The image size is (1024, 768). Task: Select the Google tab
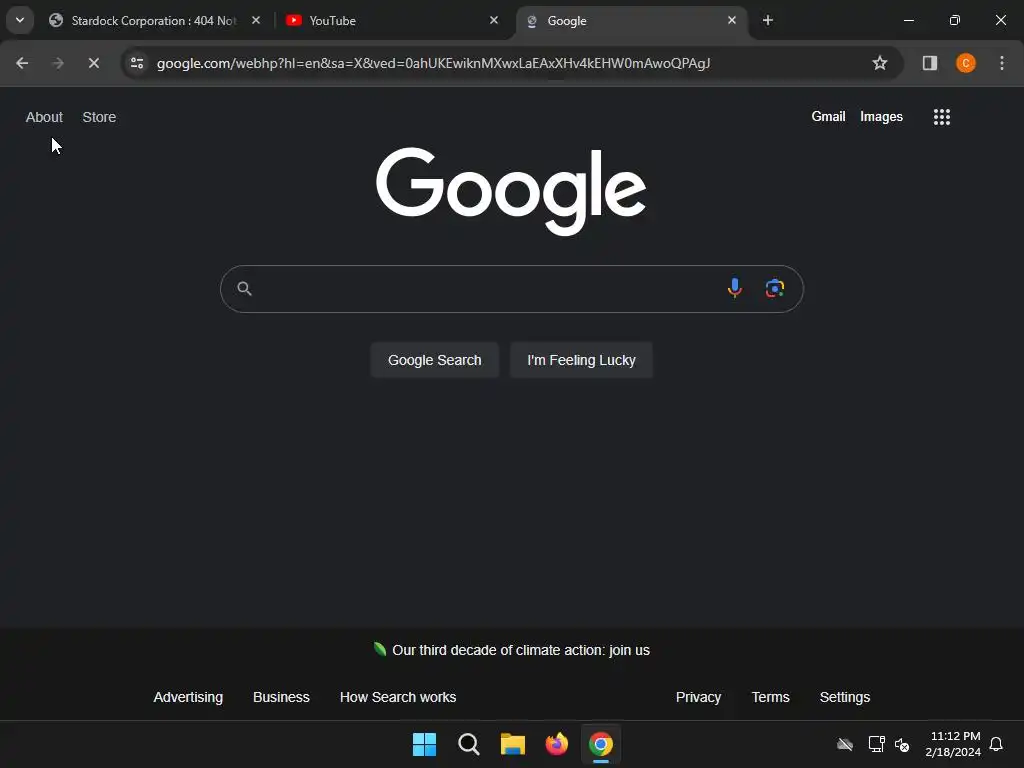pyautogui.click(x=631, y=20)
